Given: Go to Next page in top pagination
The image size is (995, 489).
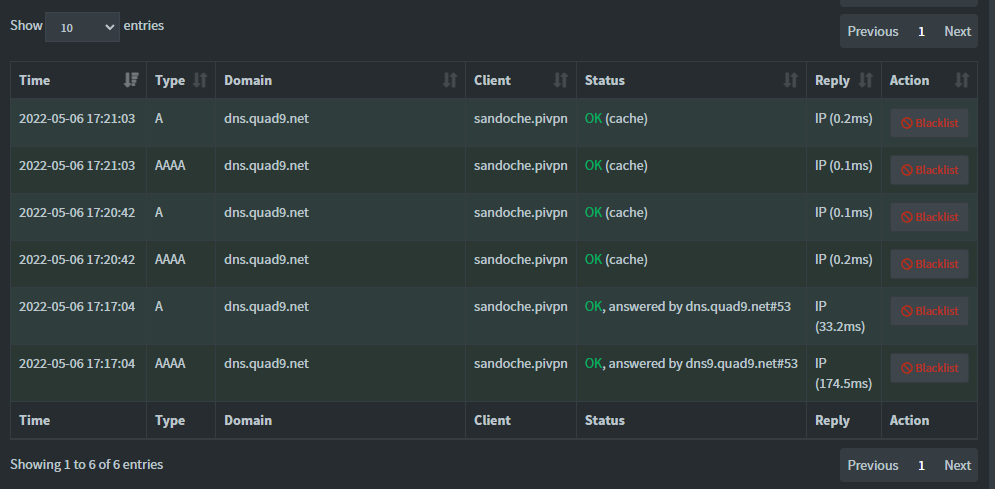Looking at the screenshot, I should [x=957, y=31].
